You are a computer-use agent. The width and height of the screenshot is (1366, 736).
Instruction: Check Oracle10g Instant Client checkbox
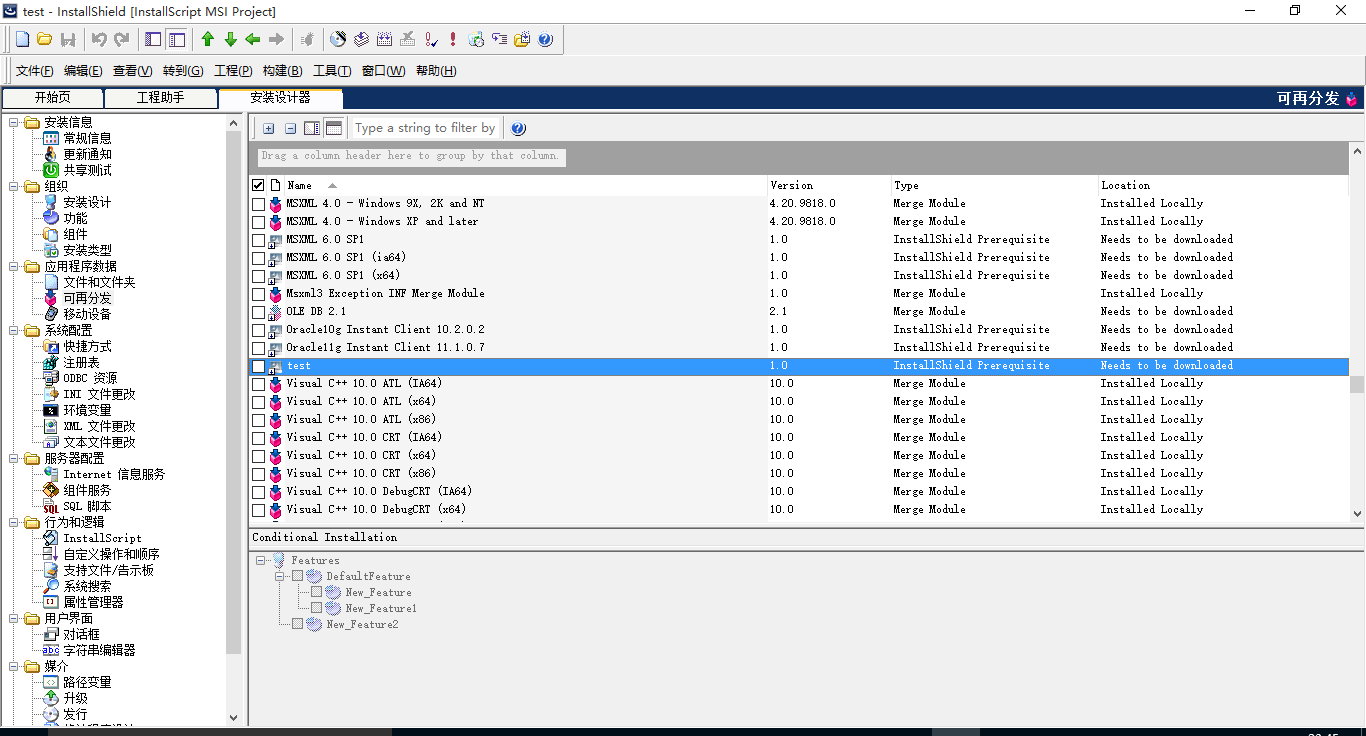pyautogui.click(x=258, y=330)
